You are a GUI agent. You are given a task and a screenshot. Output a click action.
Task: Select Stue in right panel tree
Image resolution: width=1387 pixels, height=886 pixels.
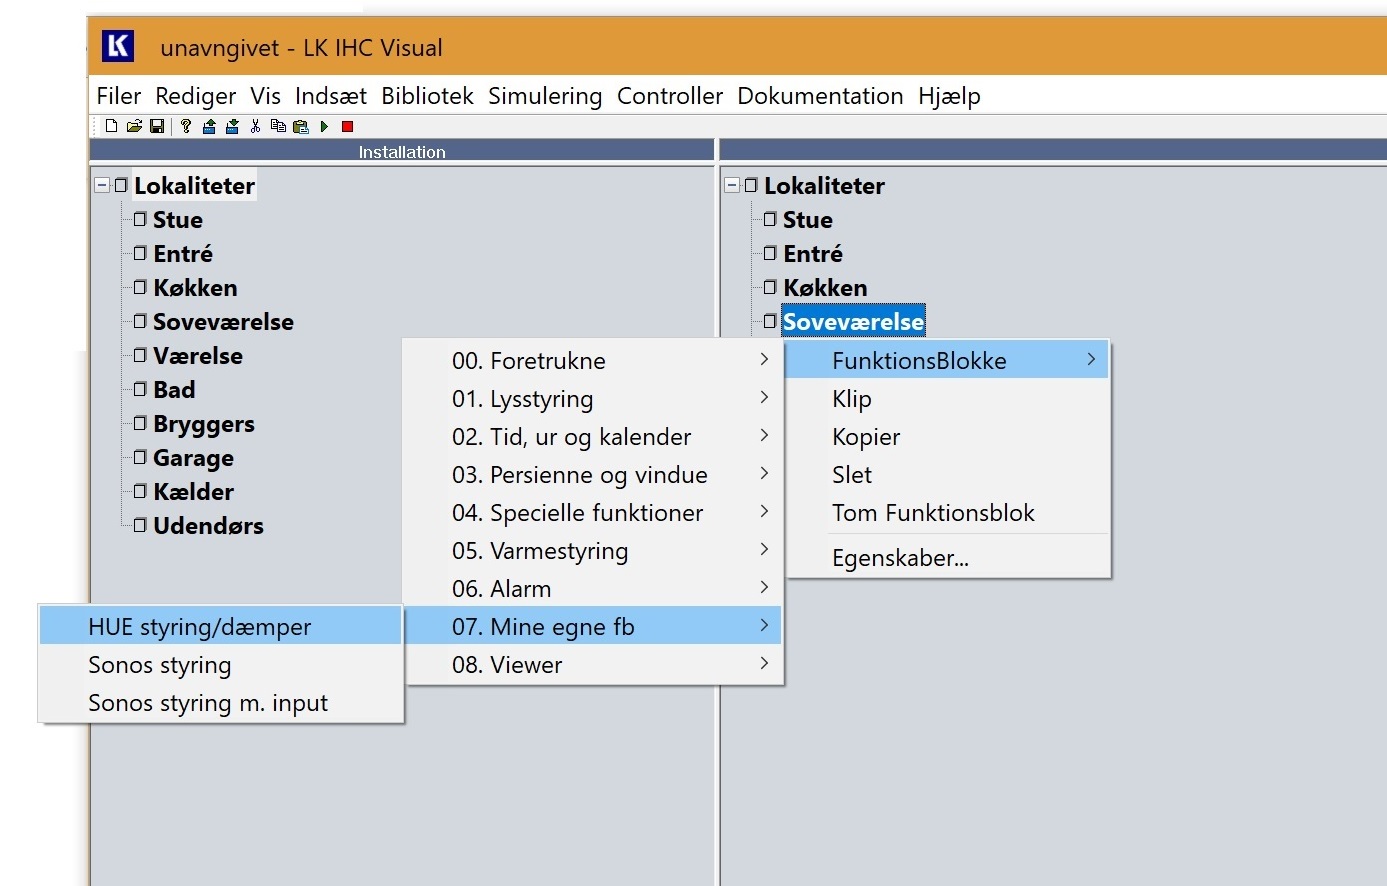click(x=807, y=220)
